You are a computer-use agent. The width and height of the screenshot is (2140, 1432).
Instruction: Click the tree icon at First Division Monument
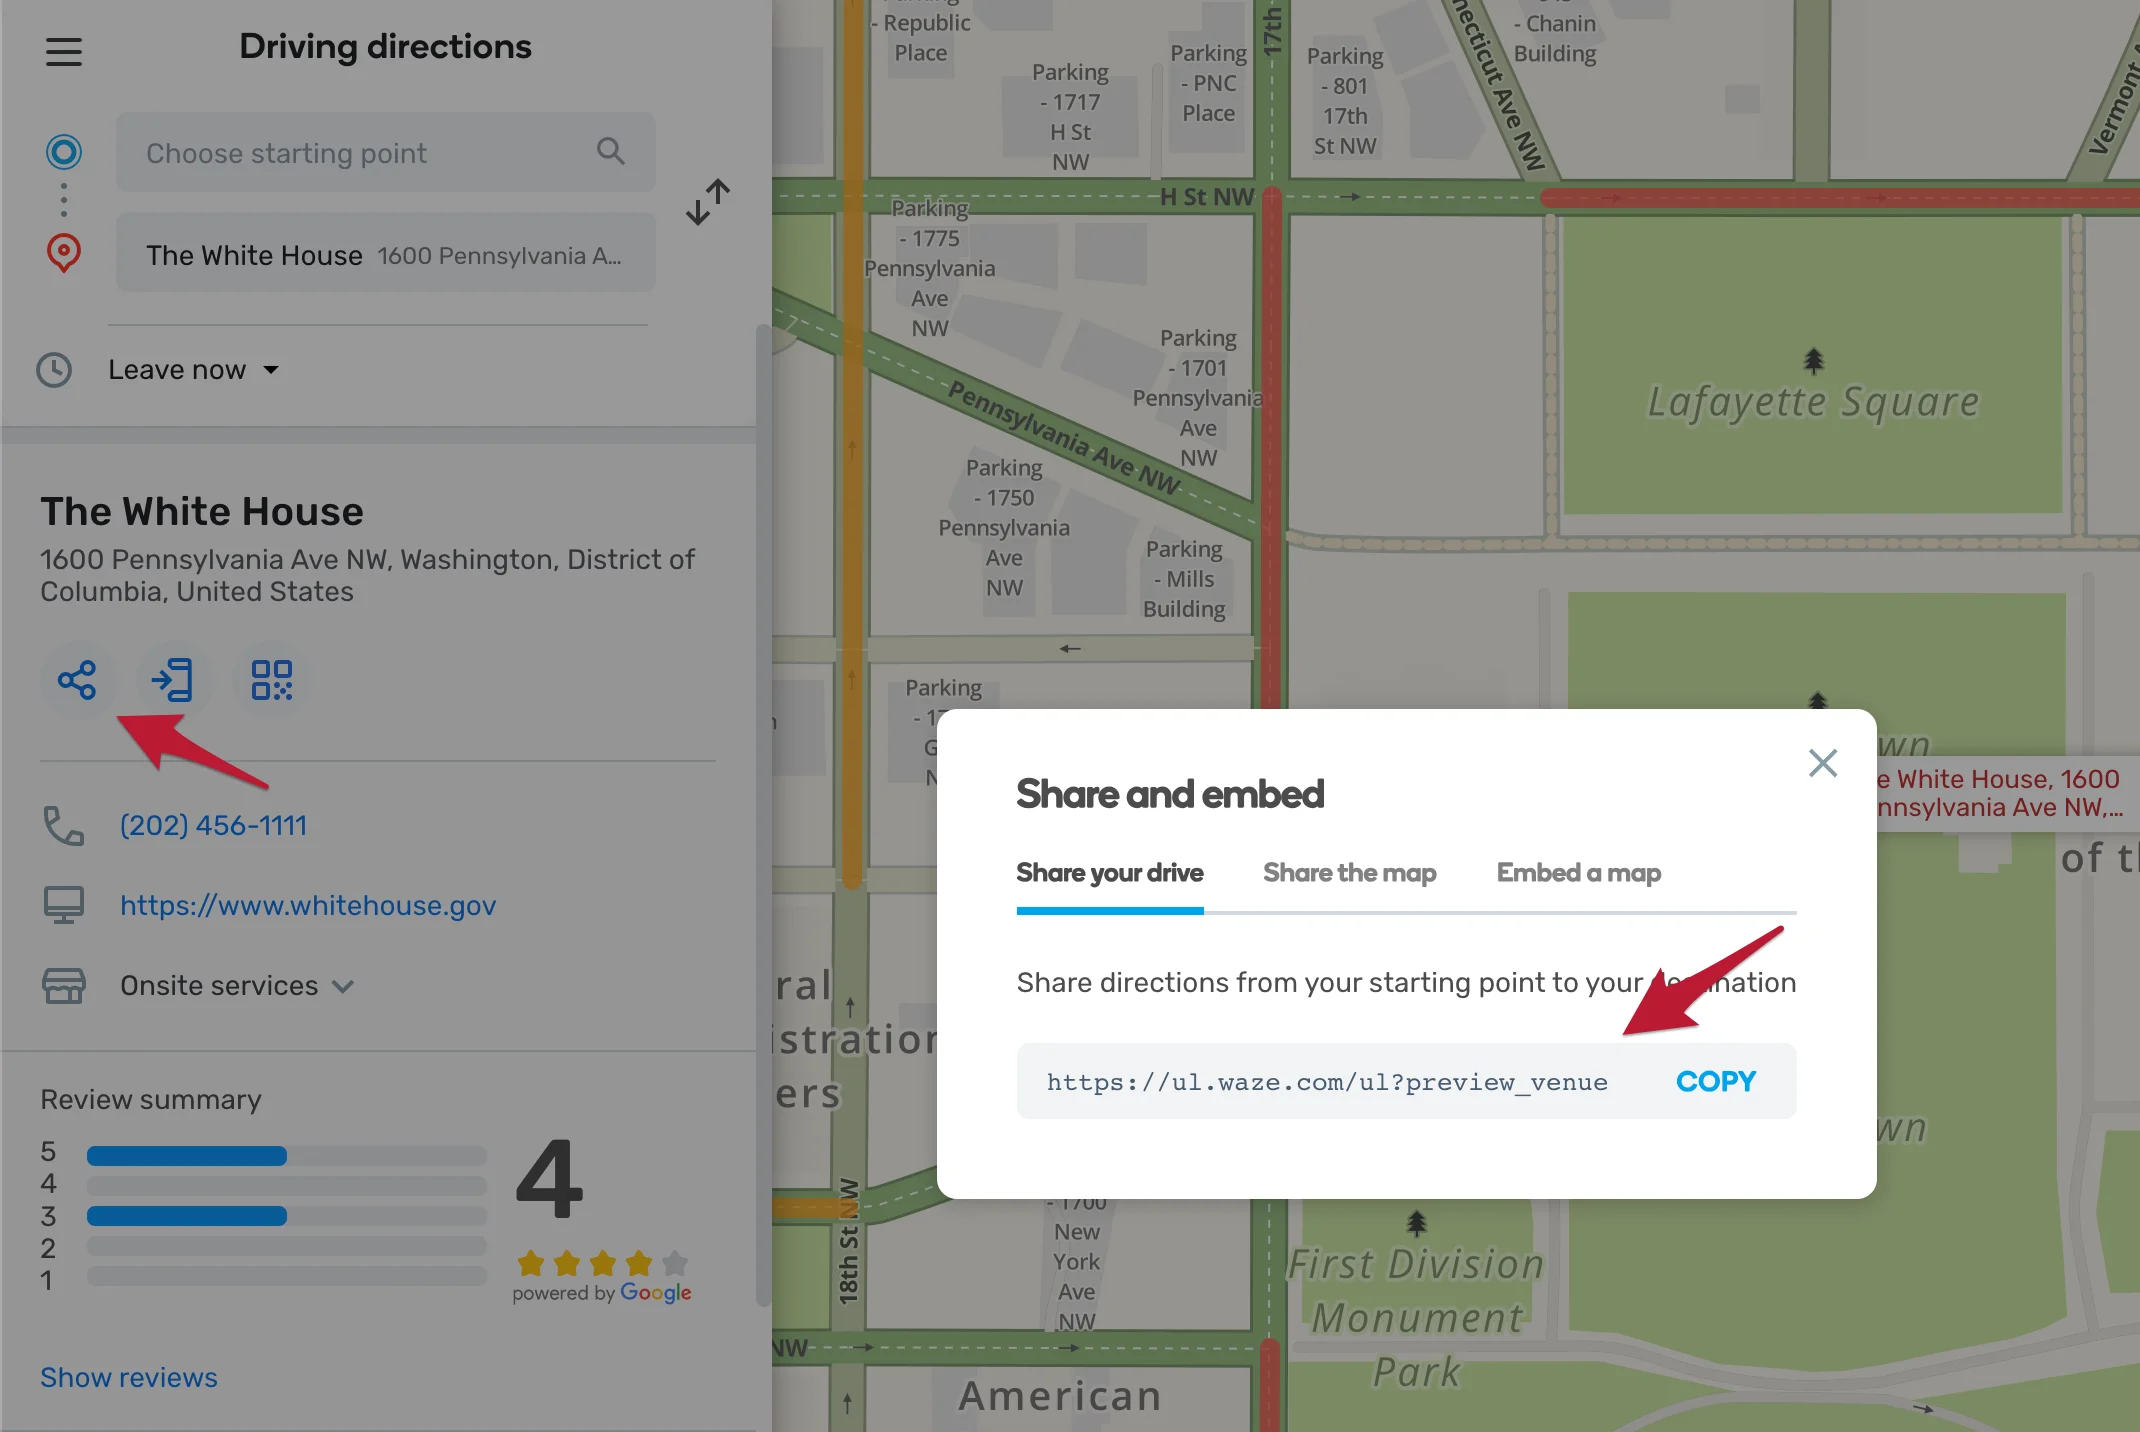click(x=1416, y=1223)
